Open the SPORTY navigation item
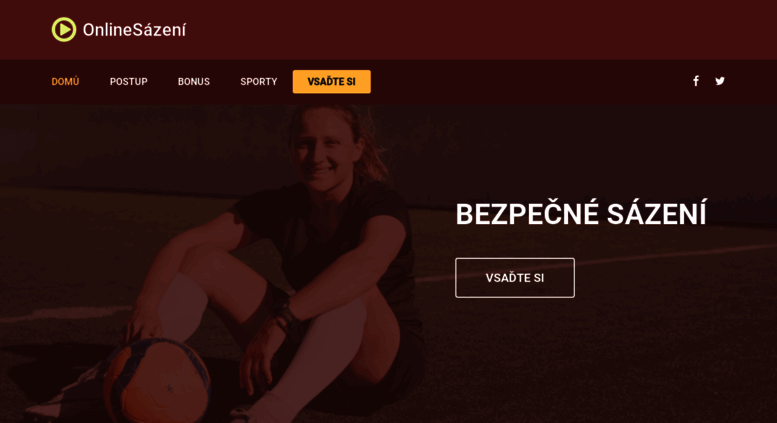 tap(259, 82)
